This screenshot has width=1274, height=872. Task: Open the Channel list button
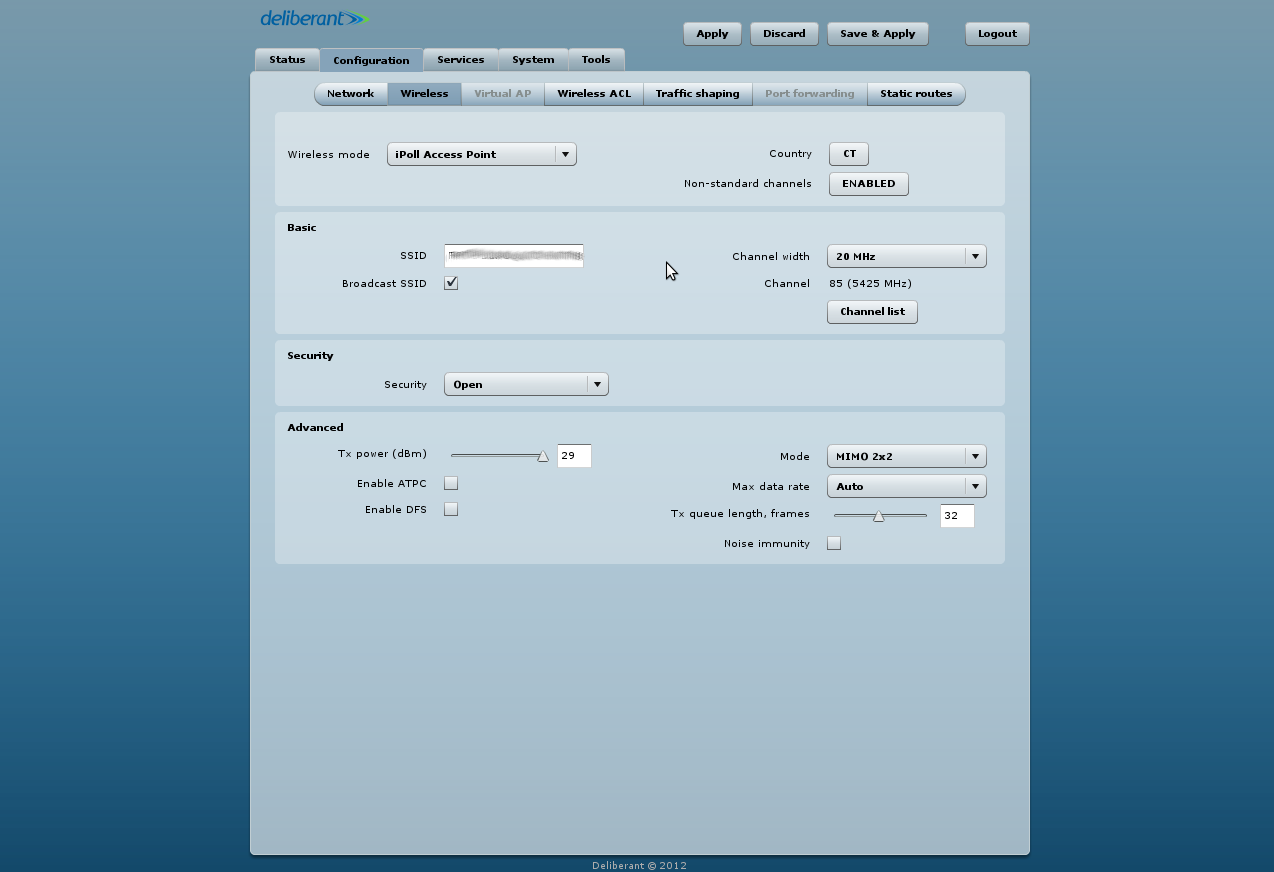tap(872, 312)
